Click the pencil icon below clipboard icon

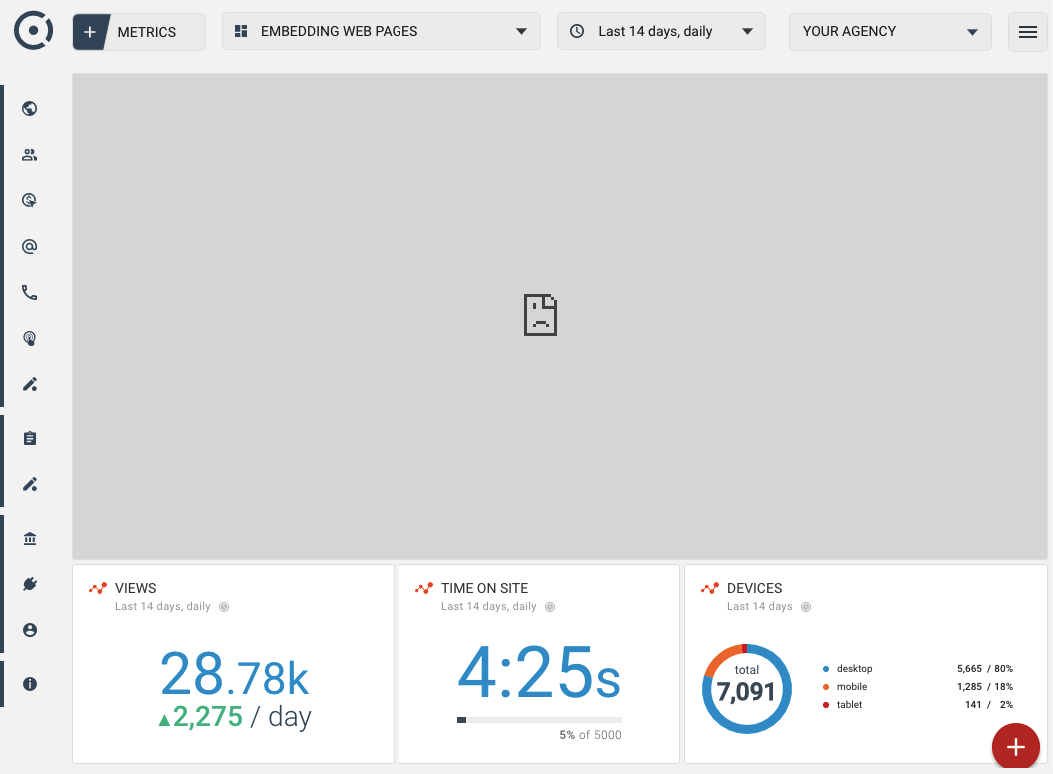(30, 485)
